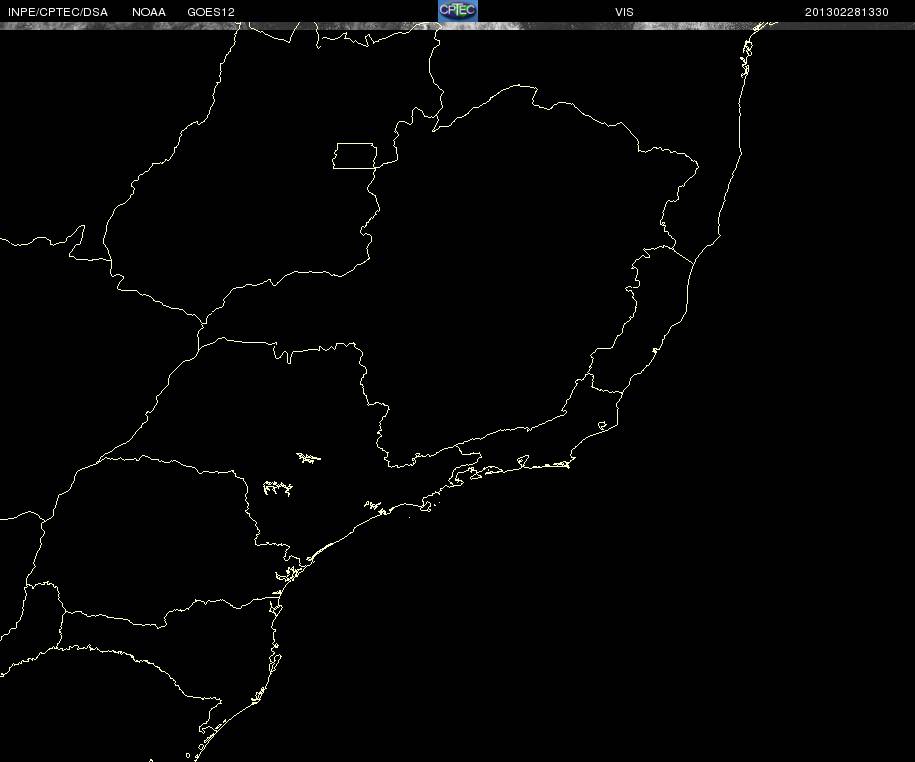
Task: Select the 201302281330 timestamp text
Action: point(846,12)
